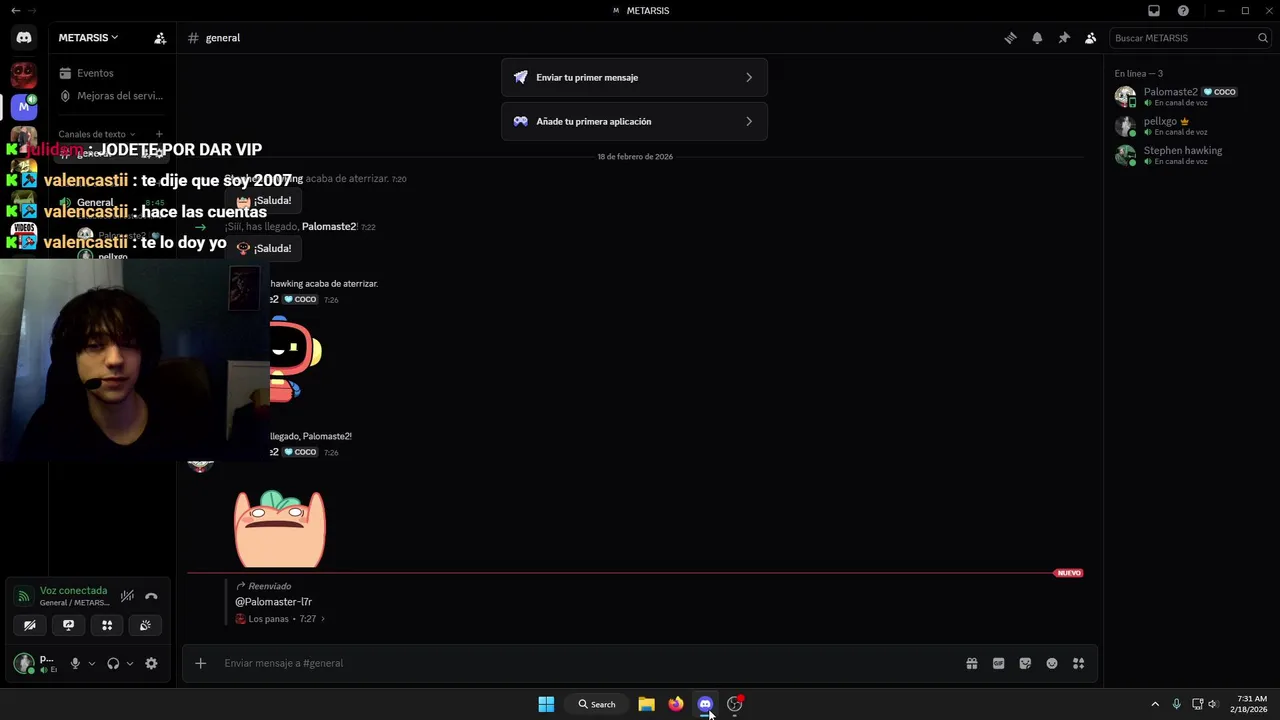Click the NUEVO new messages marker
Viewport: 1280px width, 720px height.
(x=1069, y=573)
